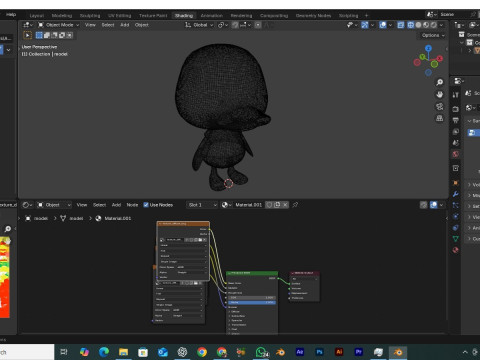Open the Render properties tab

[x=456, y=109]
